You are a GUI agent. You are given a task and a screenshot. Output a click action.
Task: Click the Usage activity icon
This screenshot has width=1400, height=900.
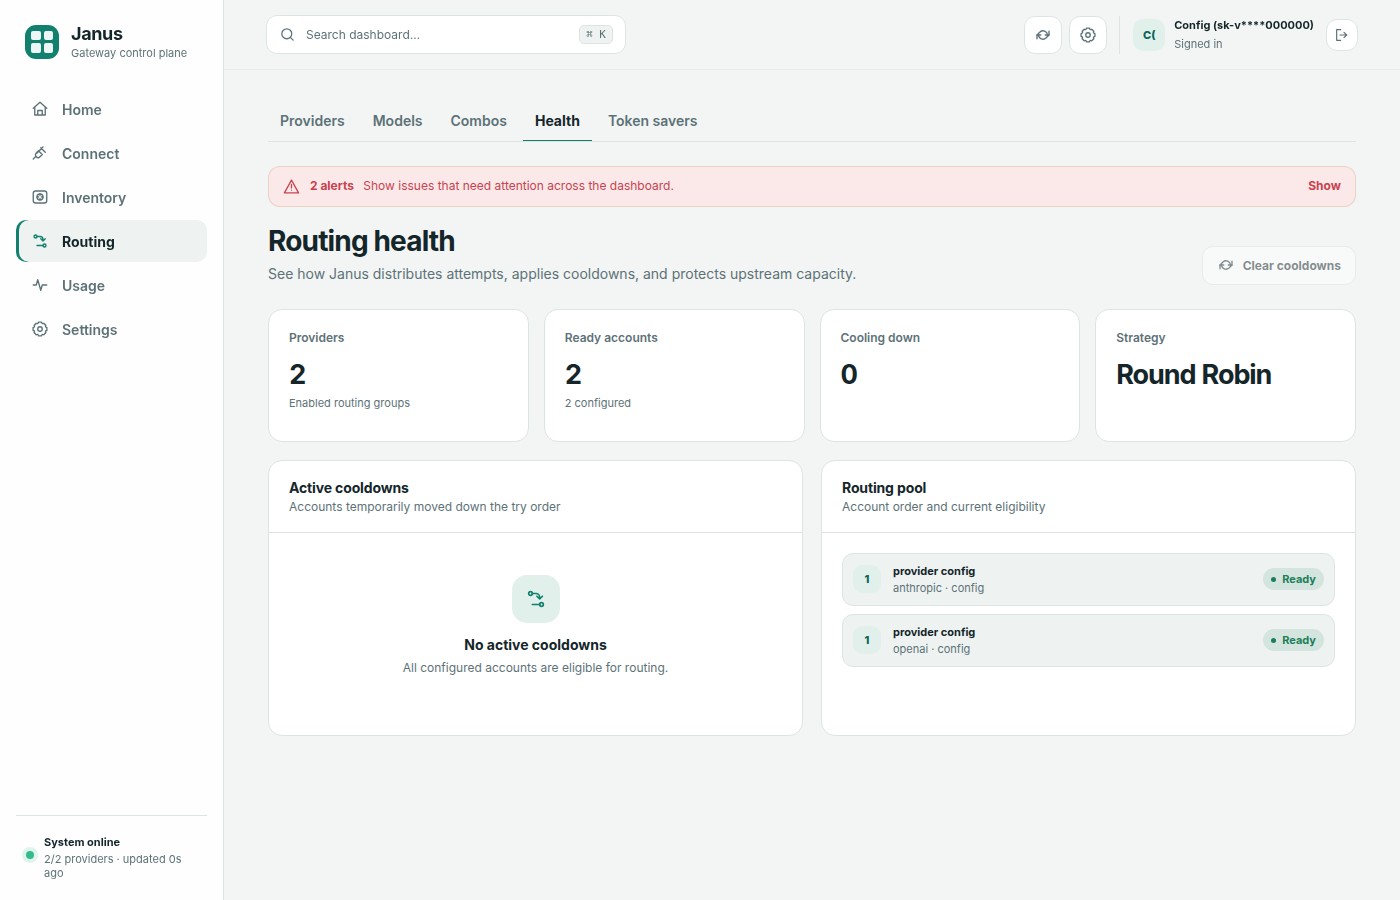click(40, 285)
